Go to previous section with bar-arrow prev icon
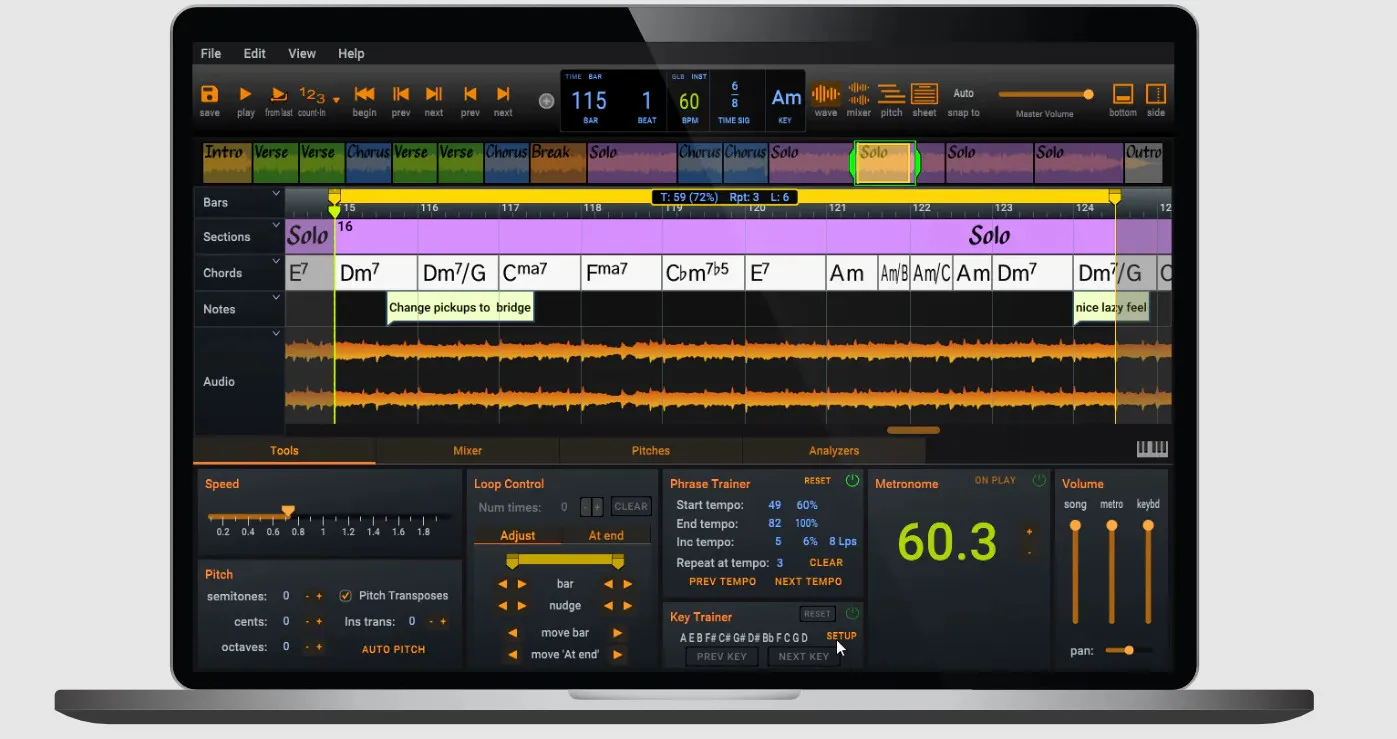1397x739 pixels. click(401, 94)
